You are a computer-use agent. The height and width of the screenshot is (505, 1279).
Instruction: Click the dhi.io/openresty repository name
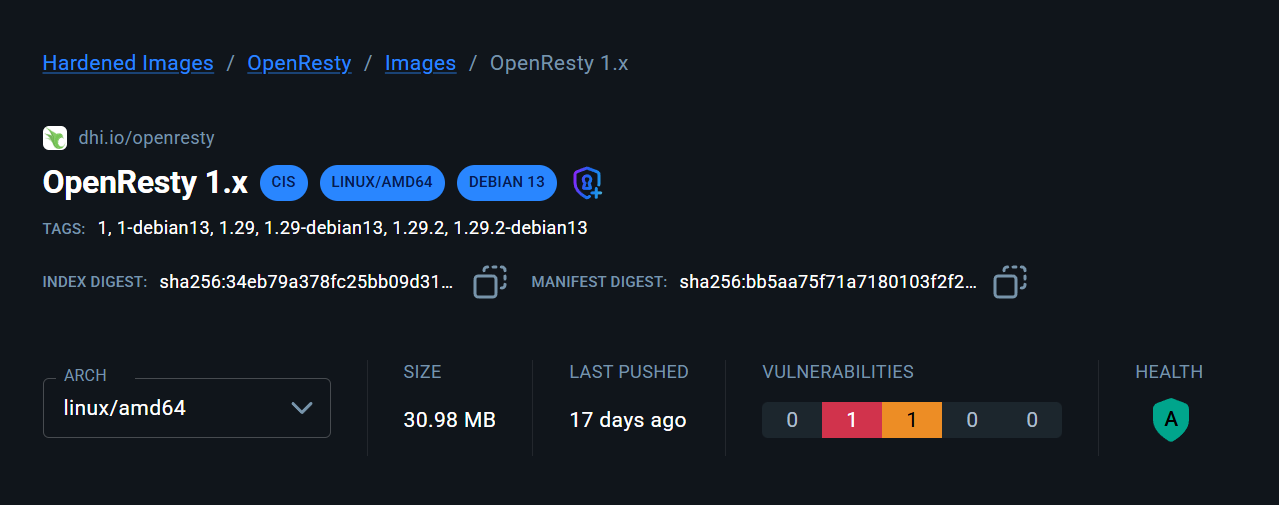click(x=146, y=138)
